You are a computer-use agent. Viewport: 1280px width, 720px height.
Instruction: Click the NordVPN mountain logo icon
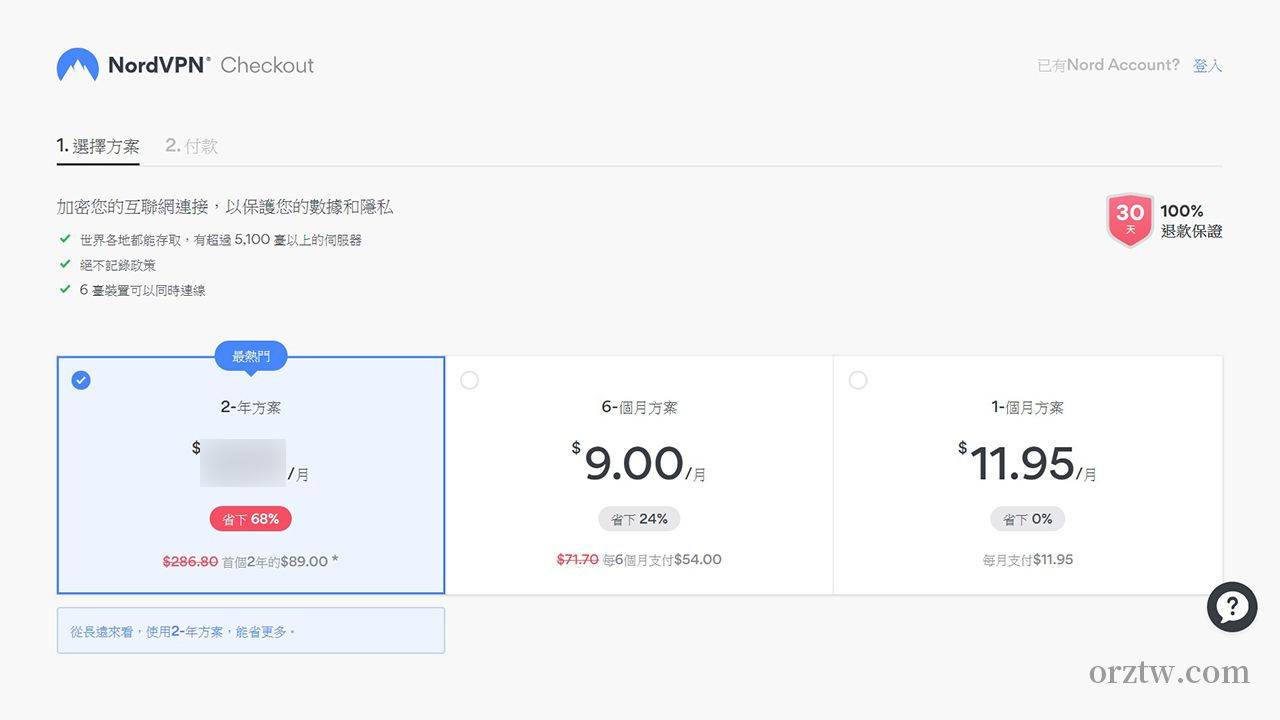pos(78,65)
